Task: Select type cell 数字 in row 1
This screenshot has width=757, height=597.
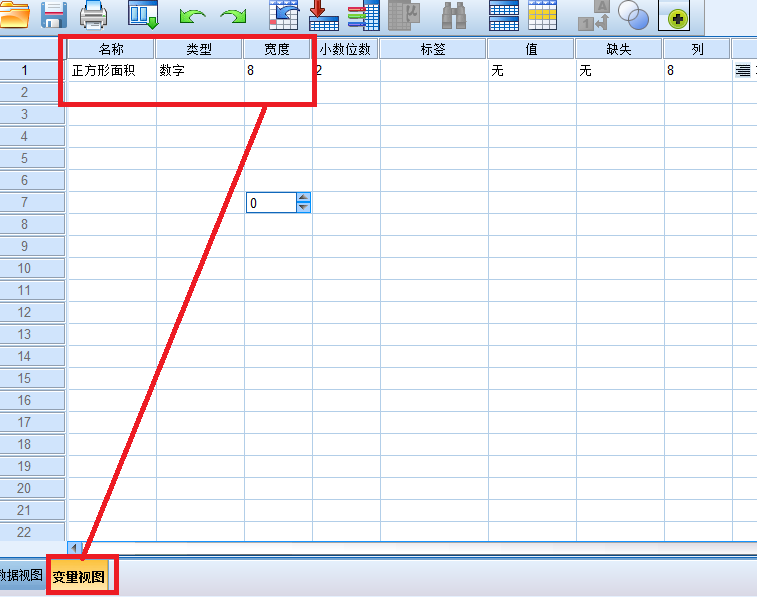Action: (x=200, y=70)
